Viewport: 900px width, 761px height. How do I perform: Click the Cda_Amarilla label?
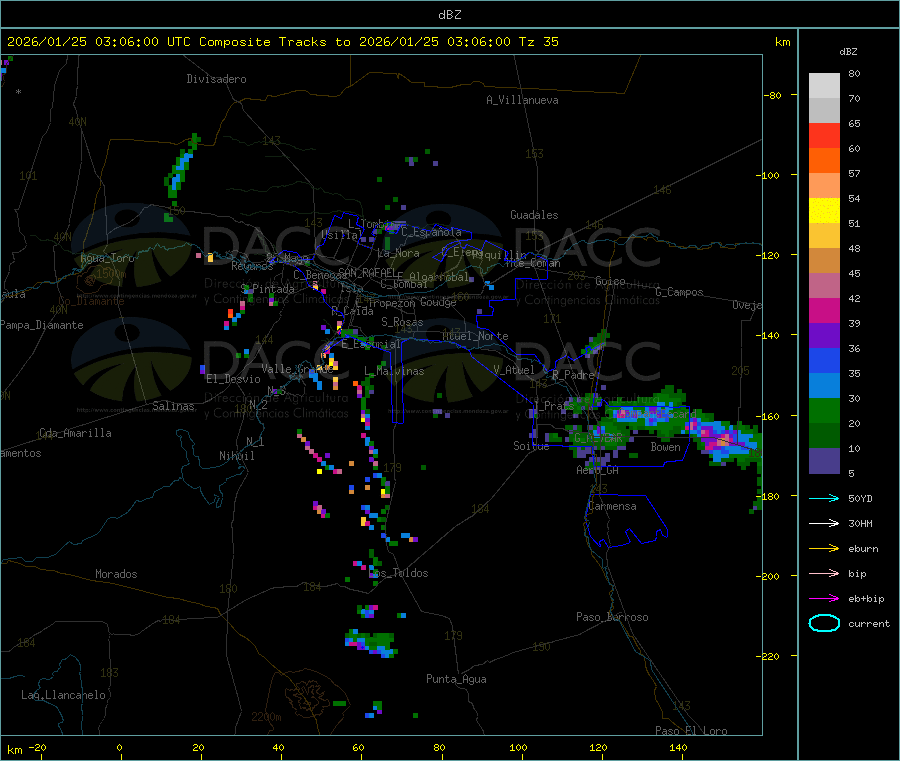point(75,433)
